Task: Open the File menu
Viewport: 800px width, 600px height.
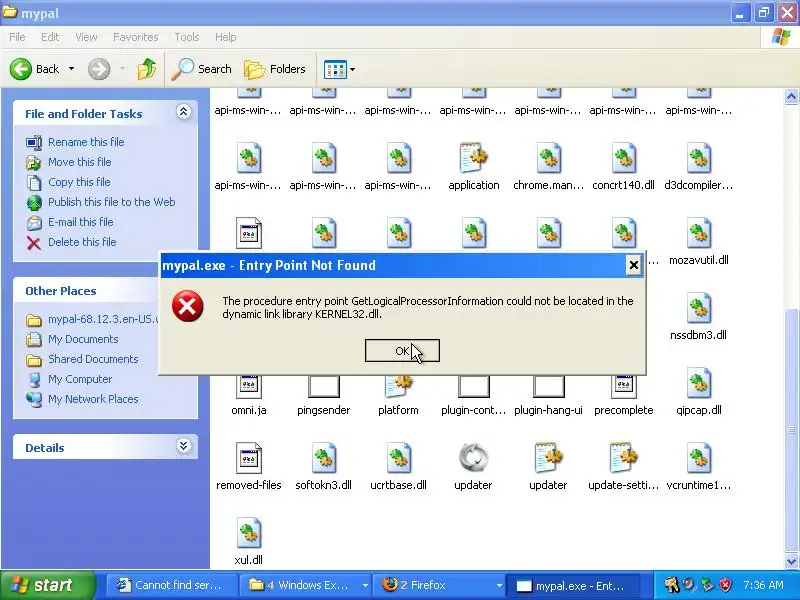Action: click(17, 37)
